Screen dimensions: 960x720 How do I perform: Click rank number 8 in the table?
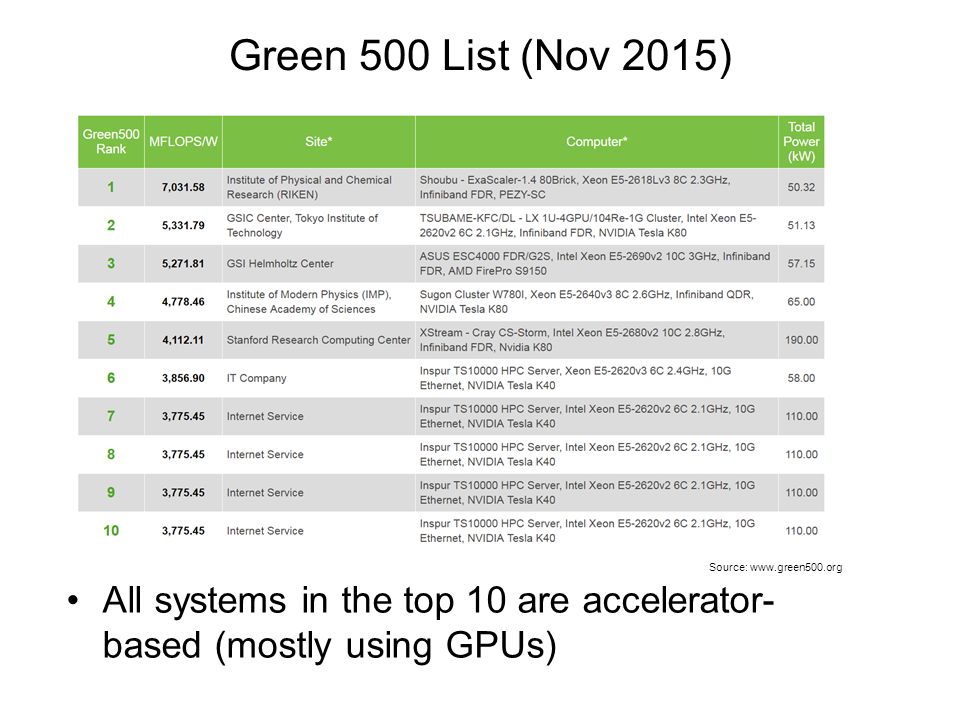[111, 454]
